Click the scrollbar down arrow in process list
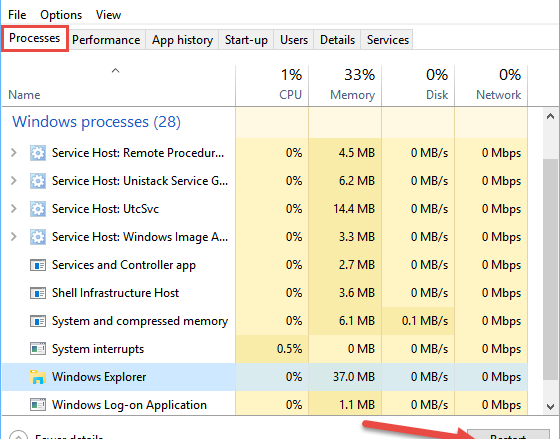Screen dimensions: 560x439 (x=550, y=406)
